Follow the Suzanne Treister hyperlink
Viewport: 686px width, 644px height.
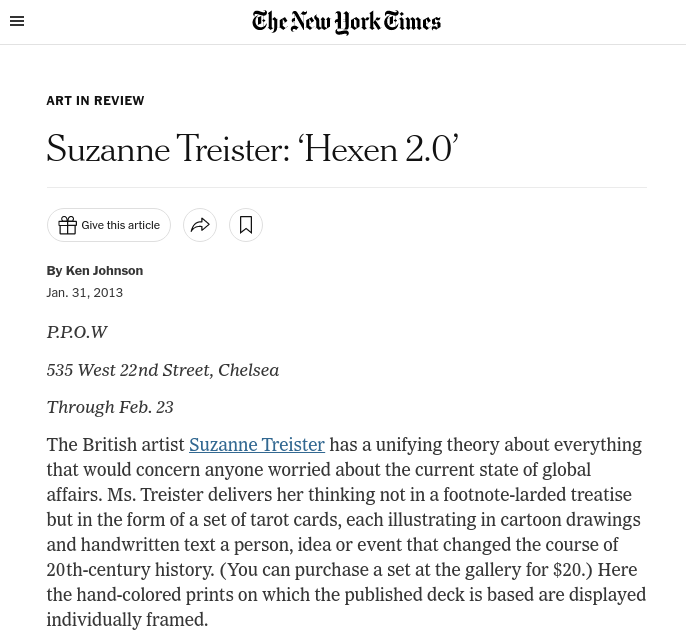(257, 445)
